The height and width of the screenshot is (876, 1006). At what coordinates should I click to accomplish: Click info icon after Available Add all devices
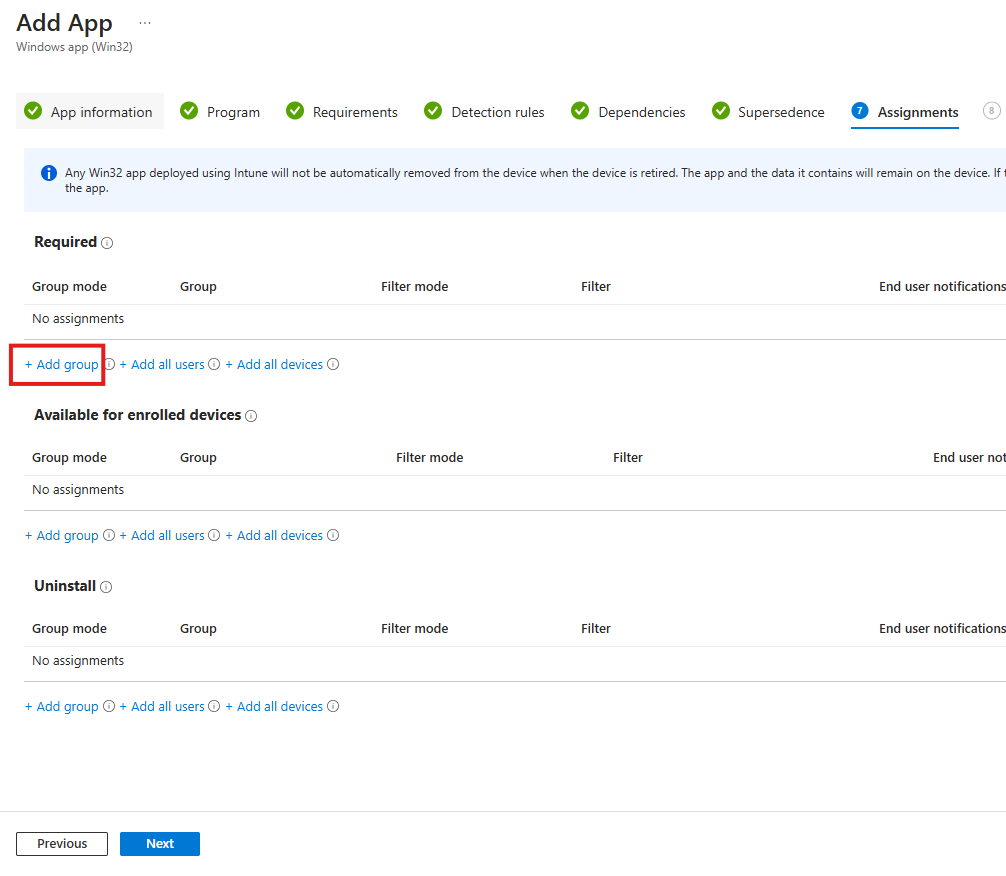point(333,535)
